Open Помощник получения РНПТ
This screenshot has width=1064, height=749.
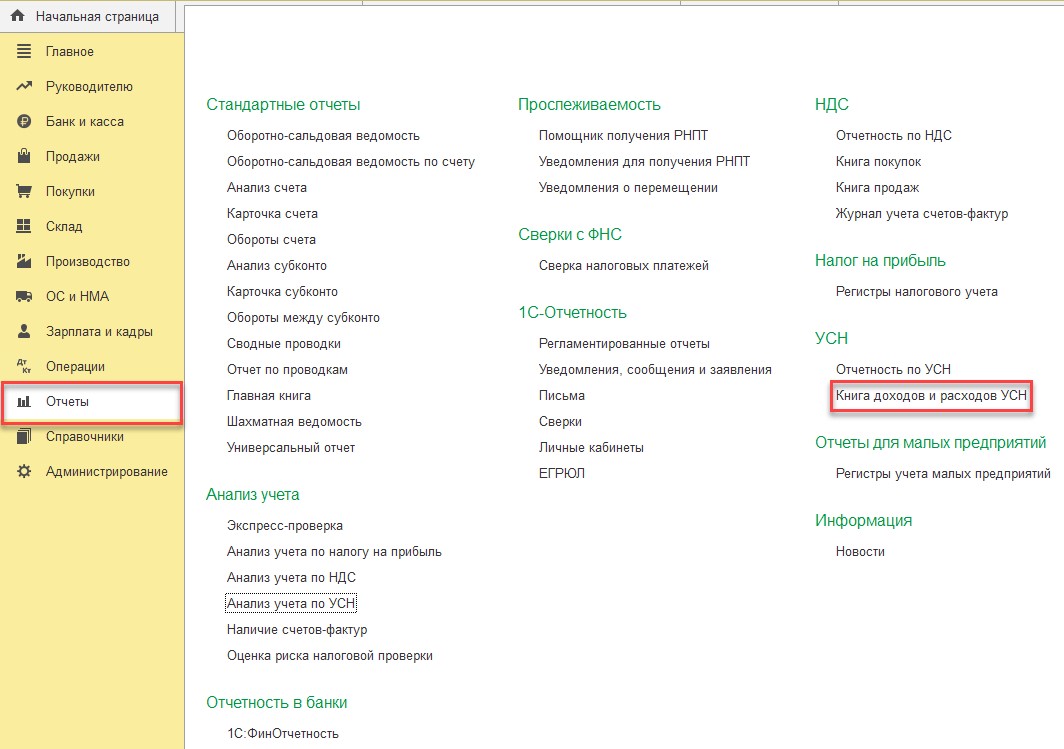(623, 136)
